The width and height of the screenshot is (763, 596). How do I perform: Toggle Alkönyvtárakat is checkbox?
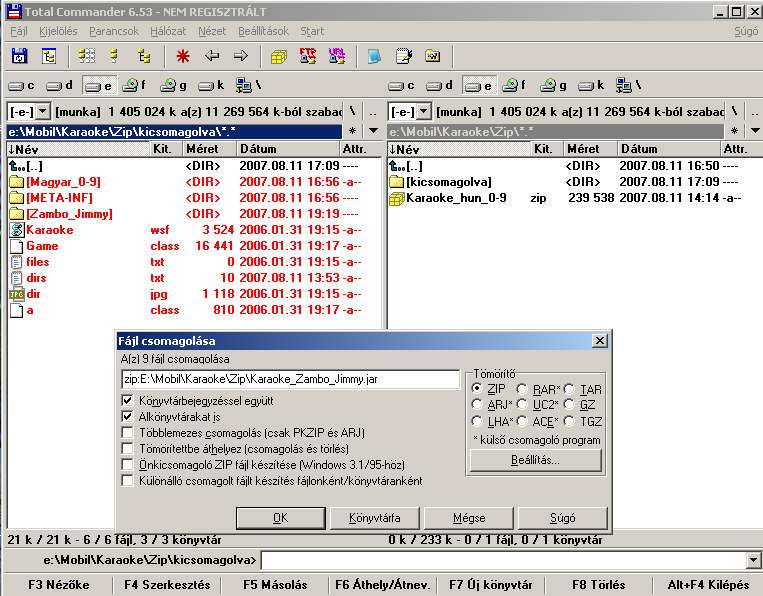tap(127, 417)
